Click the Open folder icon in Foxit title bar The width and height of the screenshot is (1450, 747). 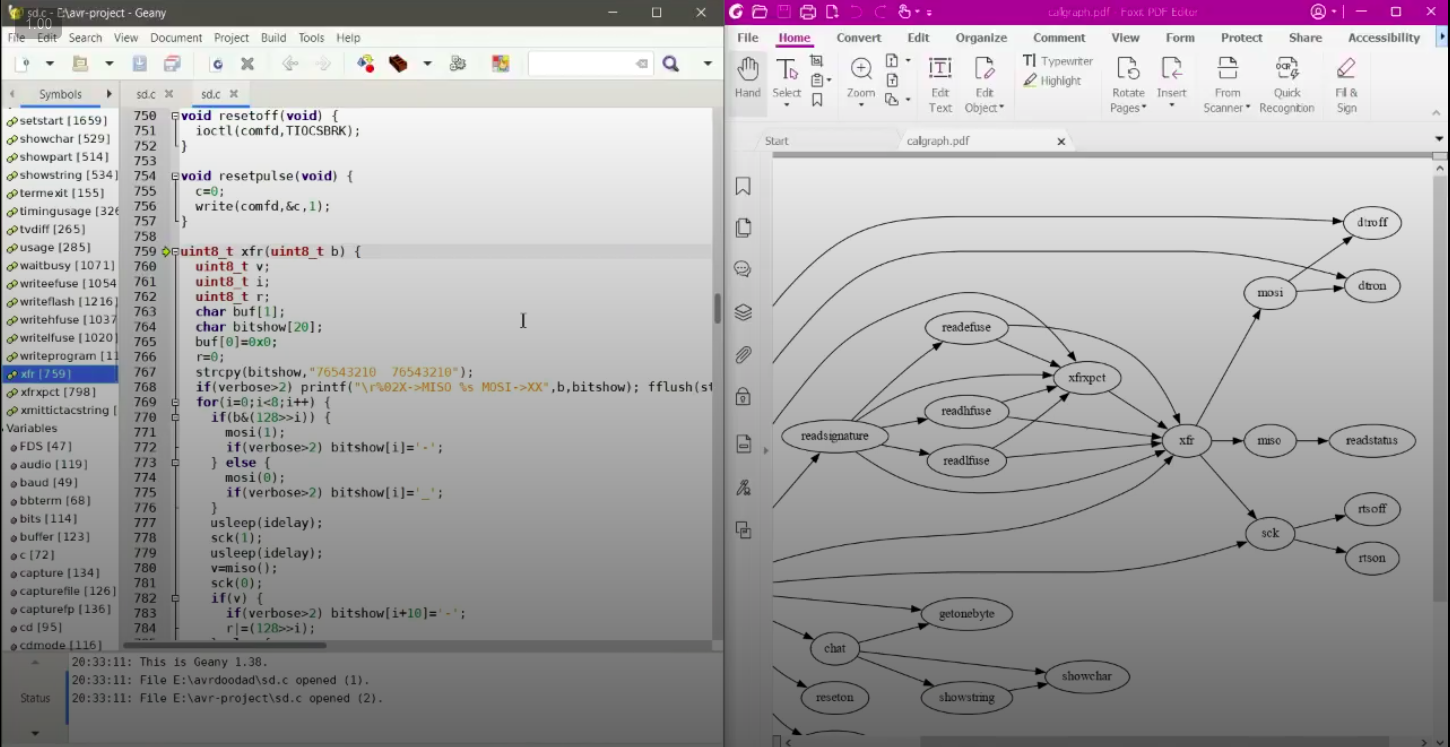click(x=760, y=12)
